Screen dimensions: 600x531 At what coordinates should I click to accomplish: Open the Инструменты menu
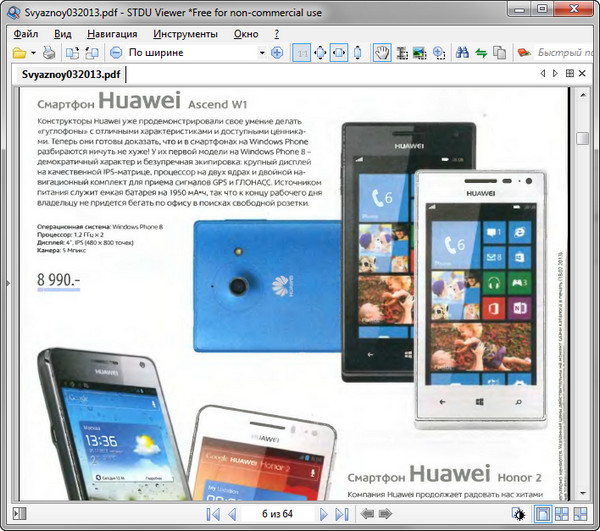[x=185, y=33]
